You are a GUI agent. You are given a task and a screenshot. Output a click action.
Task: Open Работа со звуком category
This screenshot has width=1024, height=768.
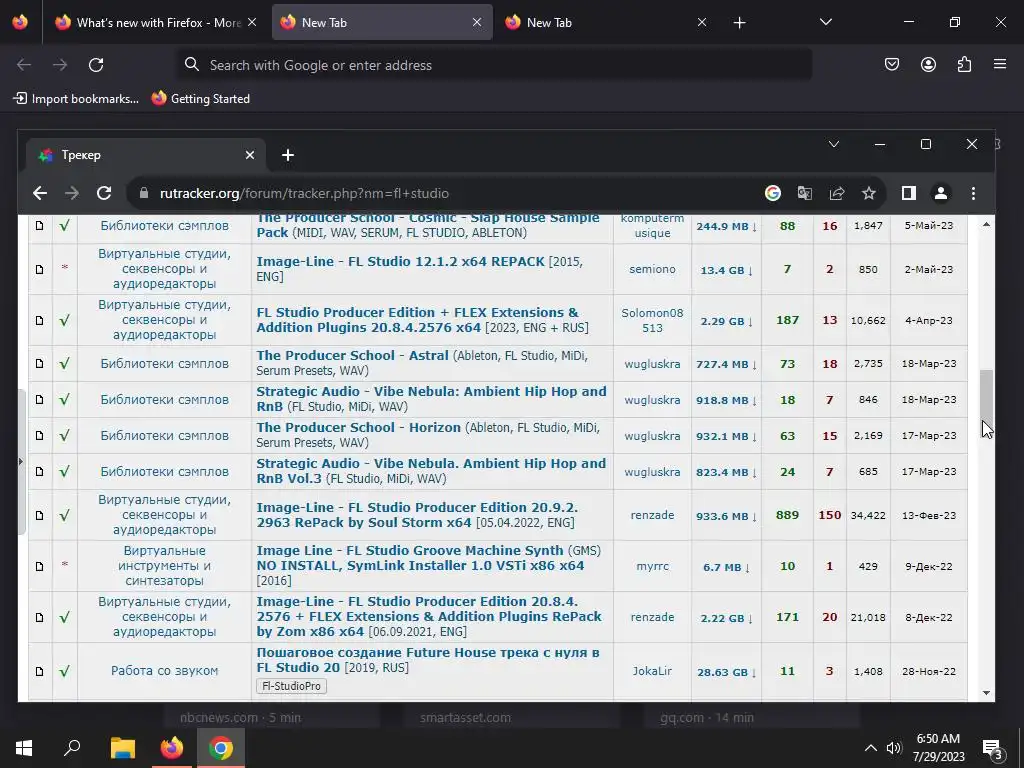click(x=165, y=671)
